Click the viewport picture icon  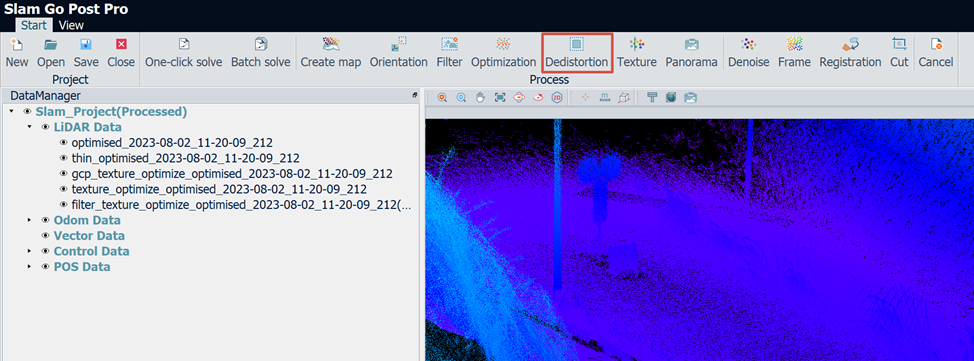pos(690,98)
